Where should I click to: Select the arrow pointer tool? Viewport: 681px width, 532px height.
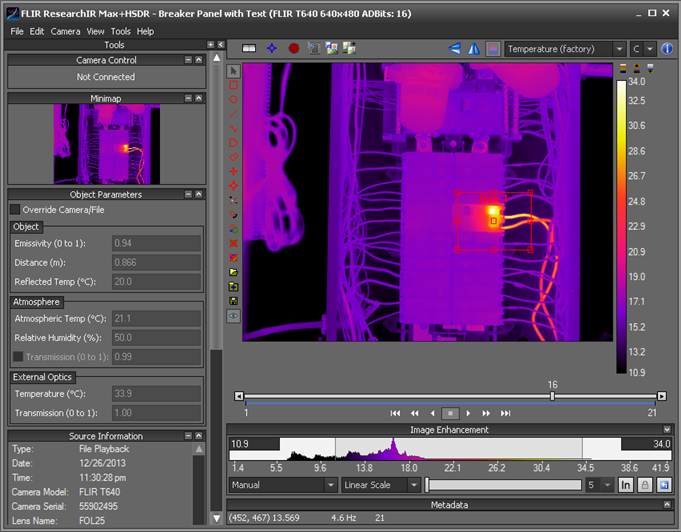point(233,71)
